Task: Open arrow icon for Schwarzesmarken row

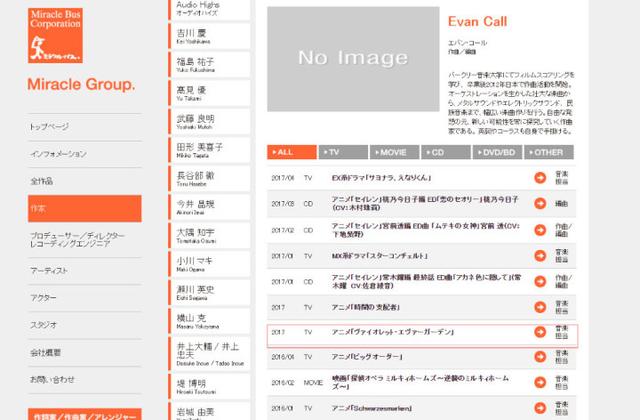Action: pos(540,408)
